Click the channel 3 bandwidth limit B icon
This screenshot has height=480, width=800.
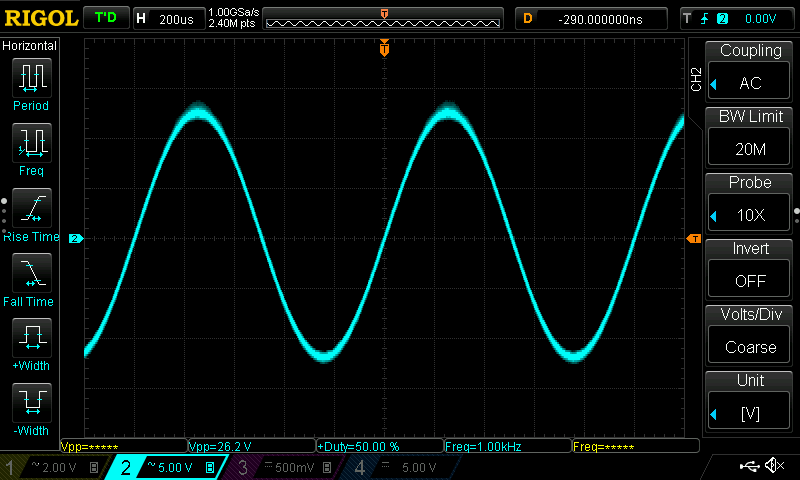(327, 467)
